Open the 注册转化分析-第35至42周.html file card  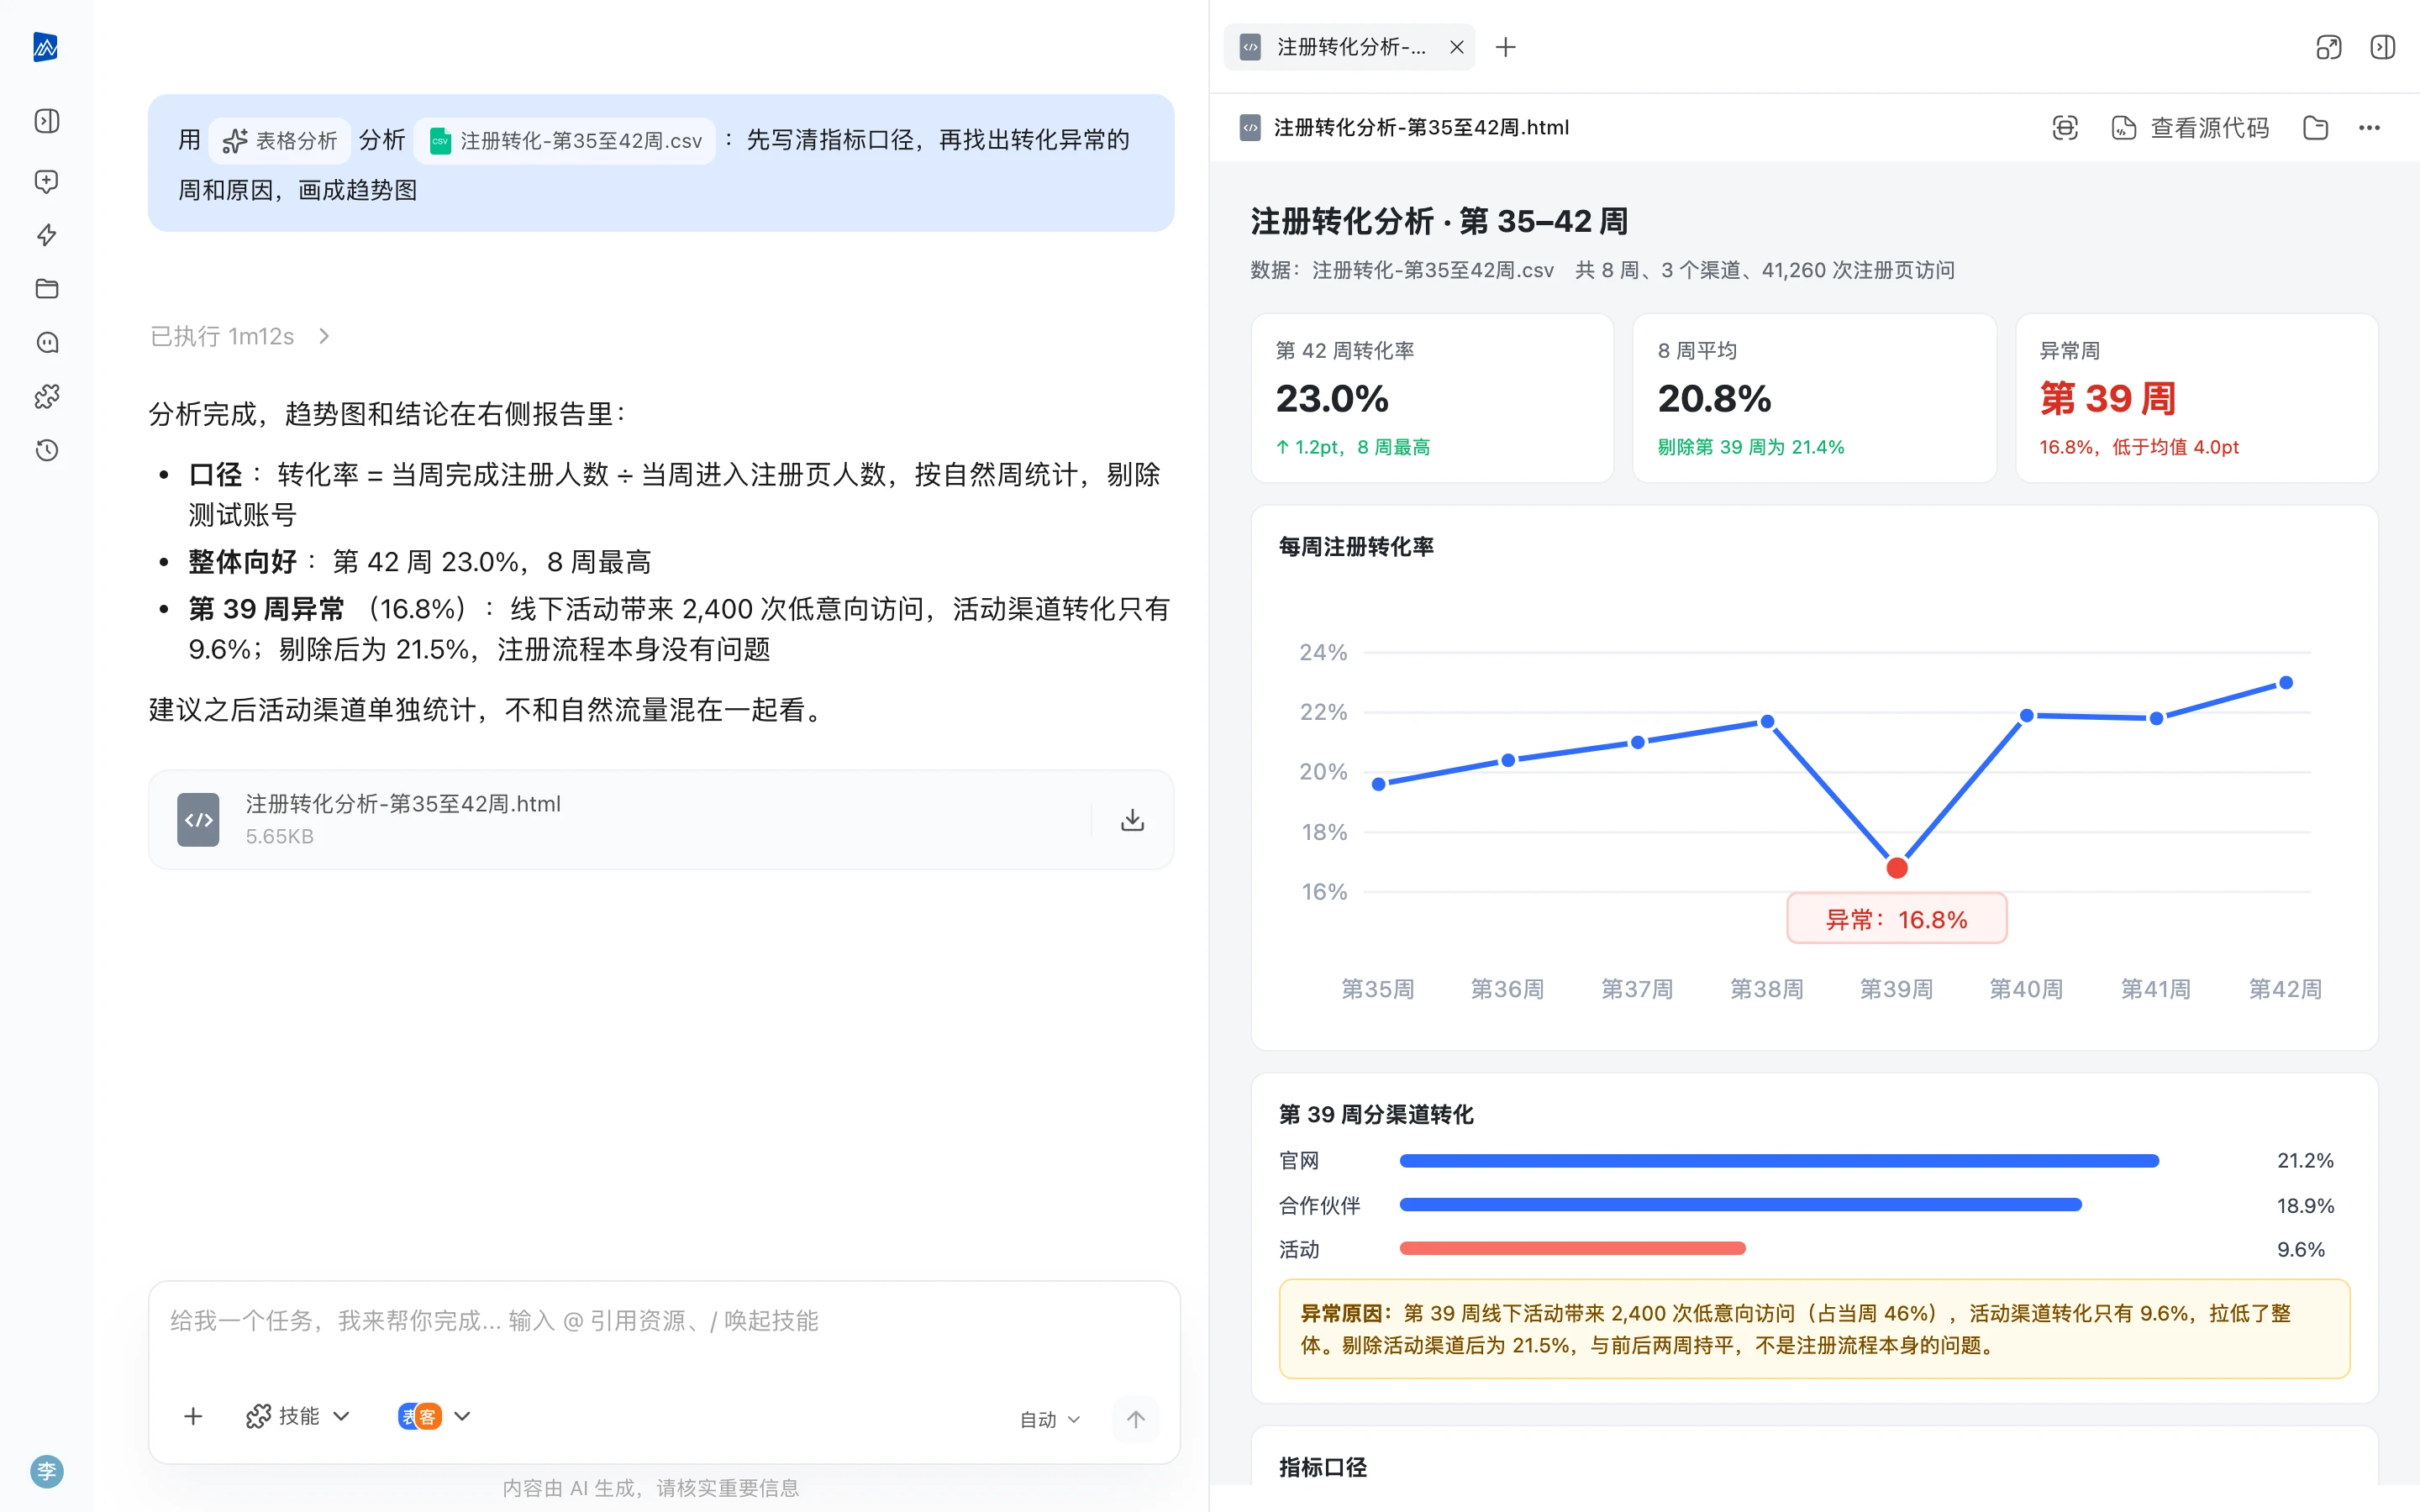coord(661,820)
